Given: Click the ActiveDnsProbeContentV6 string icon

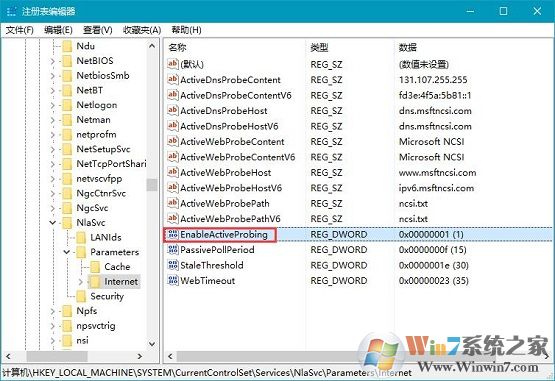Looking at the screenshot, I should 173,95.
